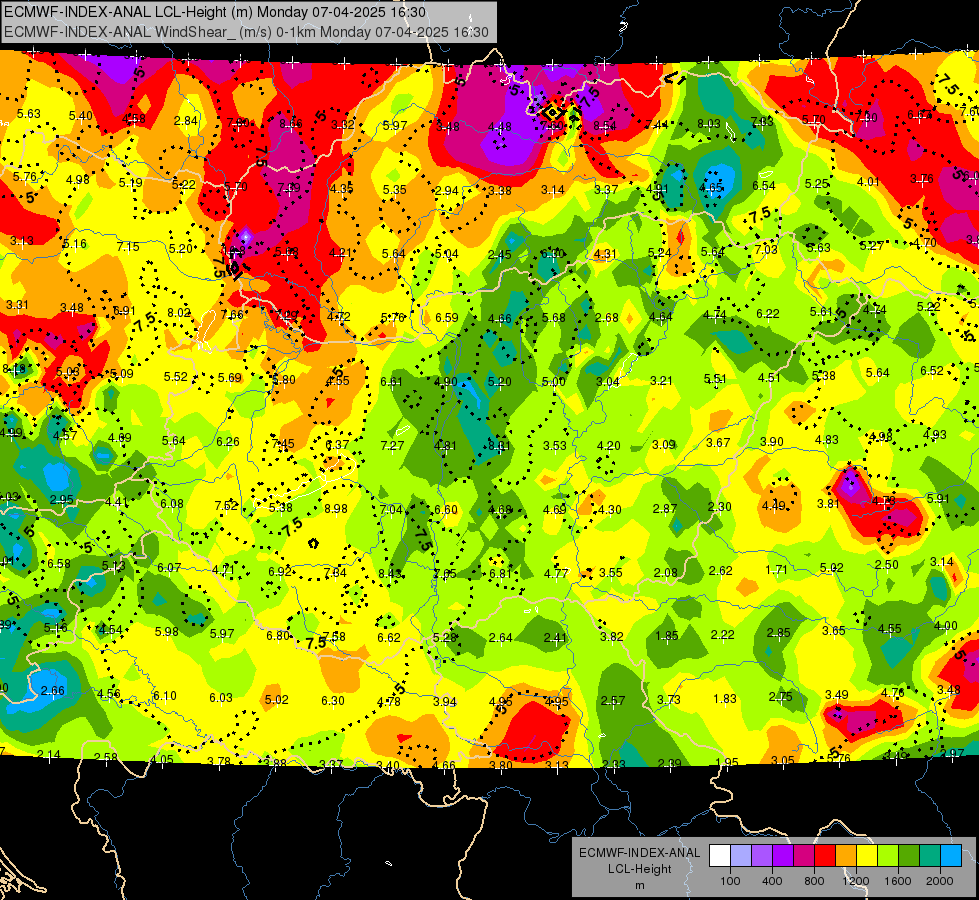Click the wind shear value 2.57
The height and width of the screenshot is (900, 979).
point(612,701)
